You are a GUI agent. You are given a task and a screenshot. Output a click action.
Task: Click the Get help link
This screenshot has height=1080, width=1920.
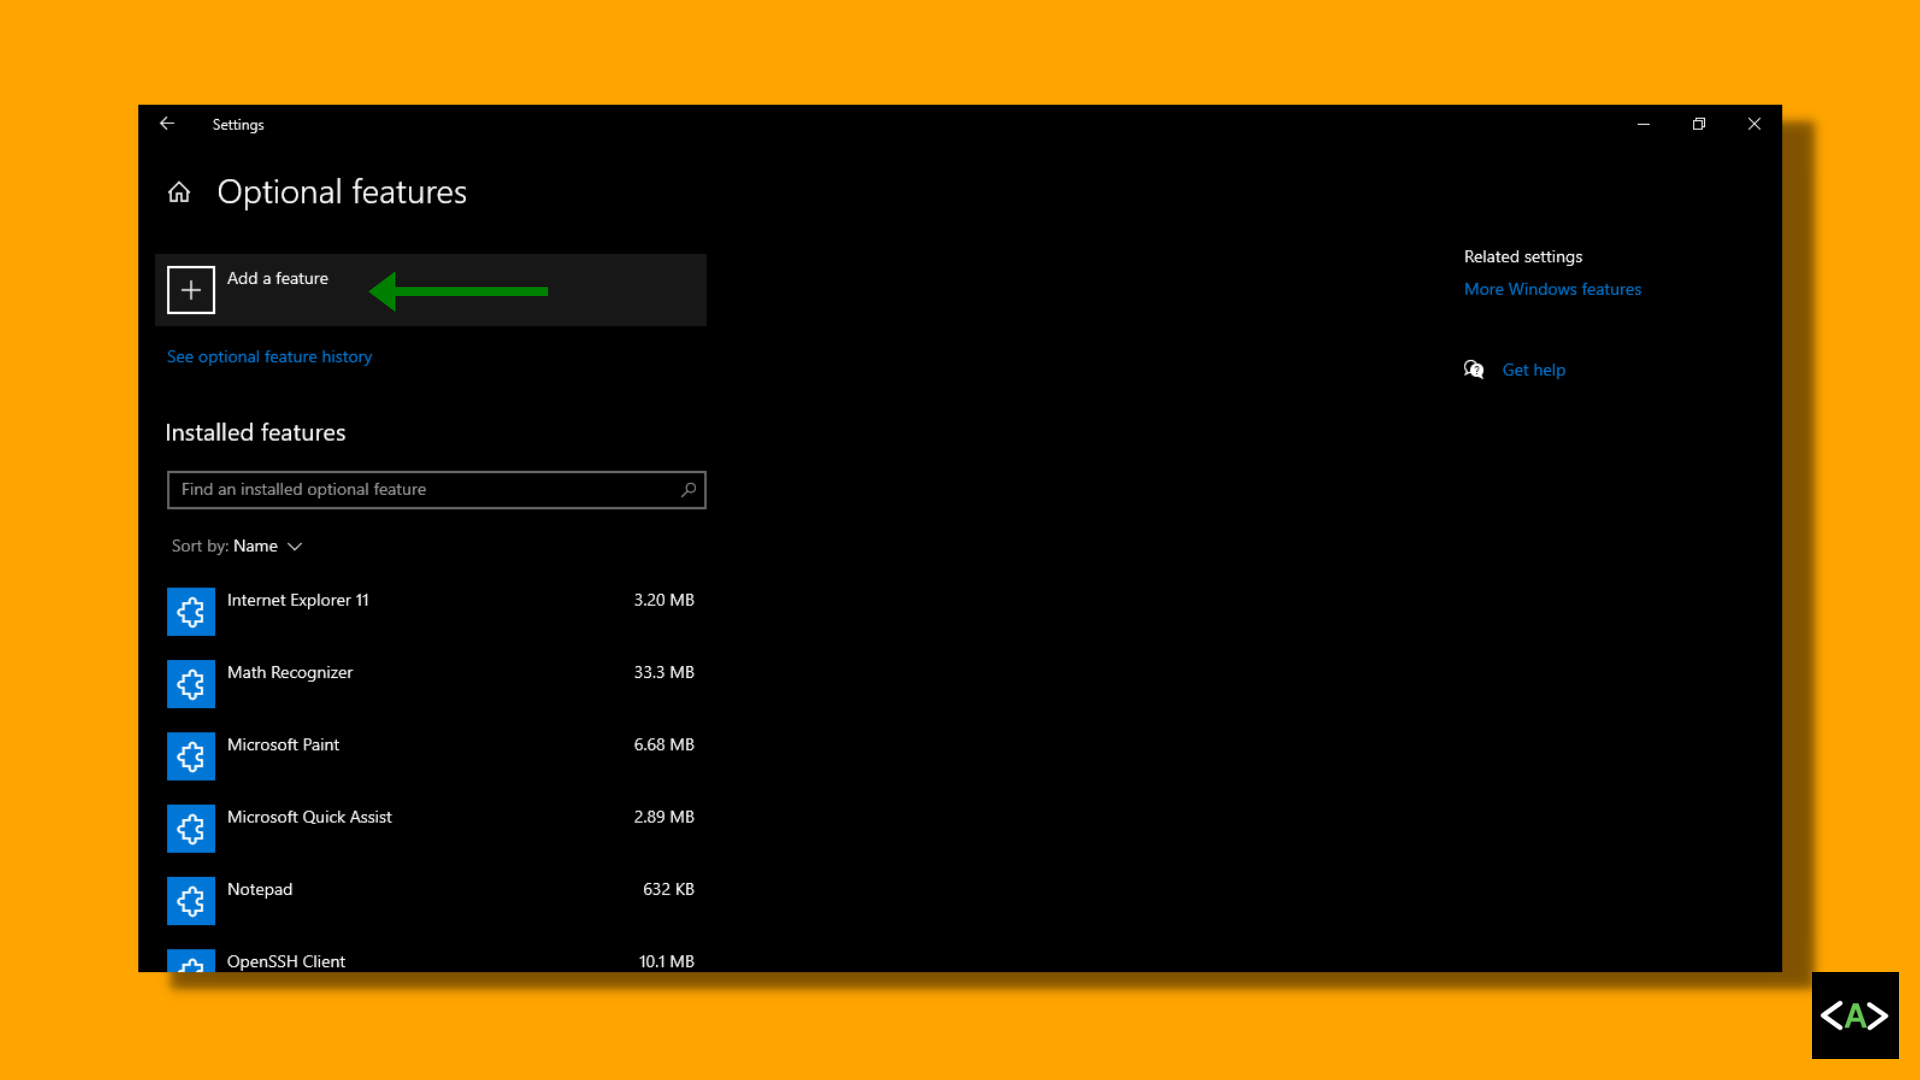tap(1533, 370)
